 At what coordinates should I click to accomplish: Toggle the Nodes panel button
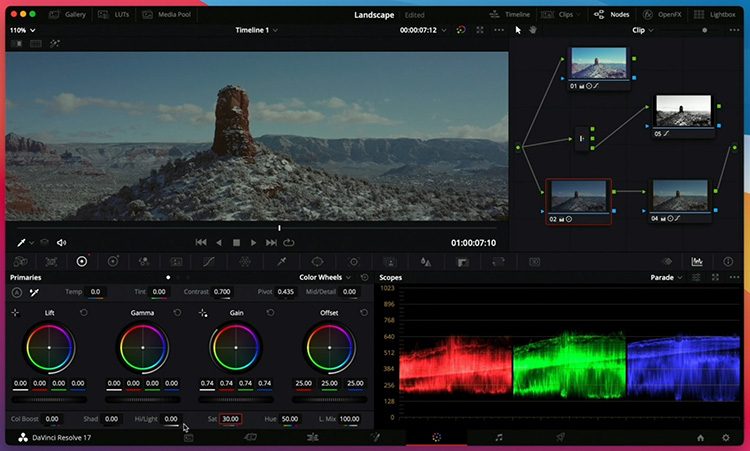tap(613, 15)
